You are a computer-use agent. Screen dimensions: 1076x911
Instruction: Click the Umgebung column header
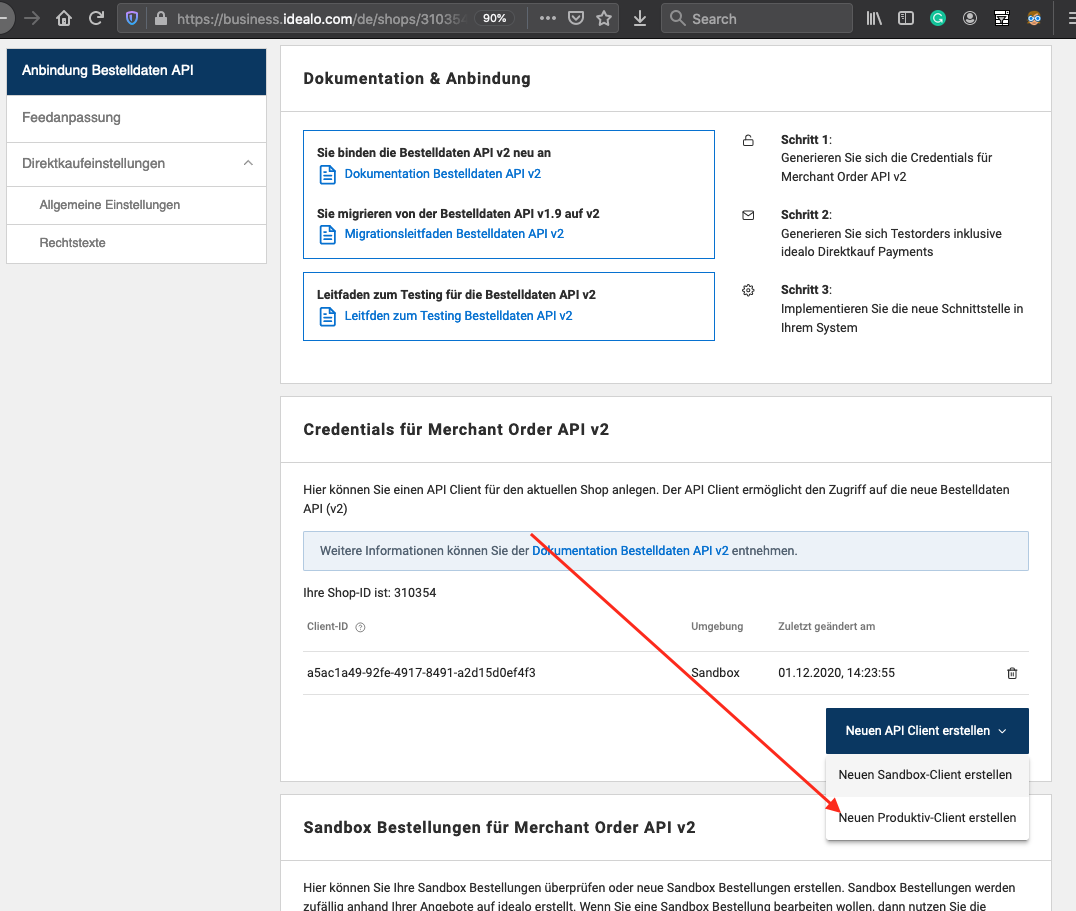tap(716, 626)
